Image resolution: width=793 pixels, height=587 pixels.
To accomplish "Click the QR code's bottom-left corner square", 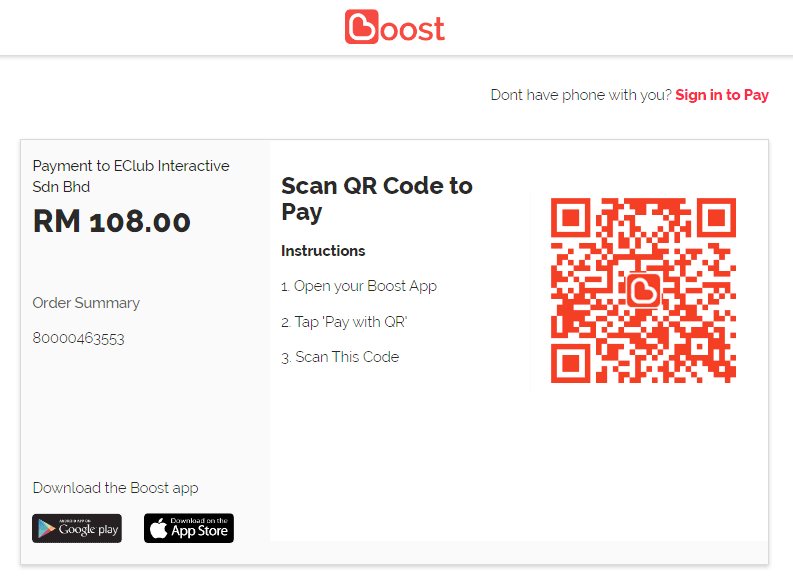I will pyautogui.click(x=571, y=362).
